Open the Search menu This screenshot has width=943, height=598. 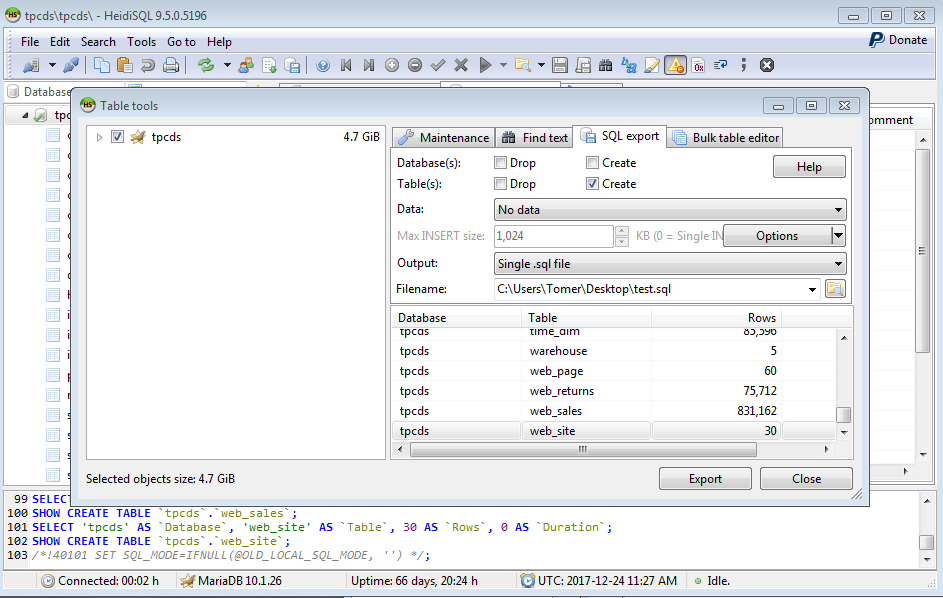98,42
